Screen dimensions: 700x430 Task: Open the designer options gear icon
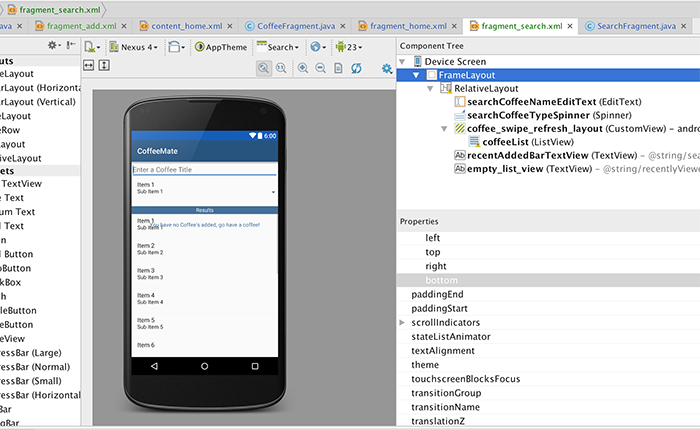387,68
